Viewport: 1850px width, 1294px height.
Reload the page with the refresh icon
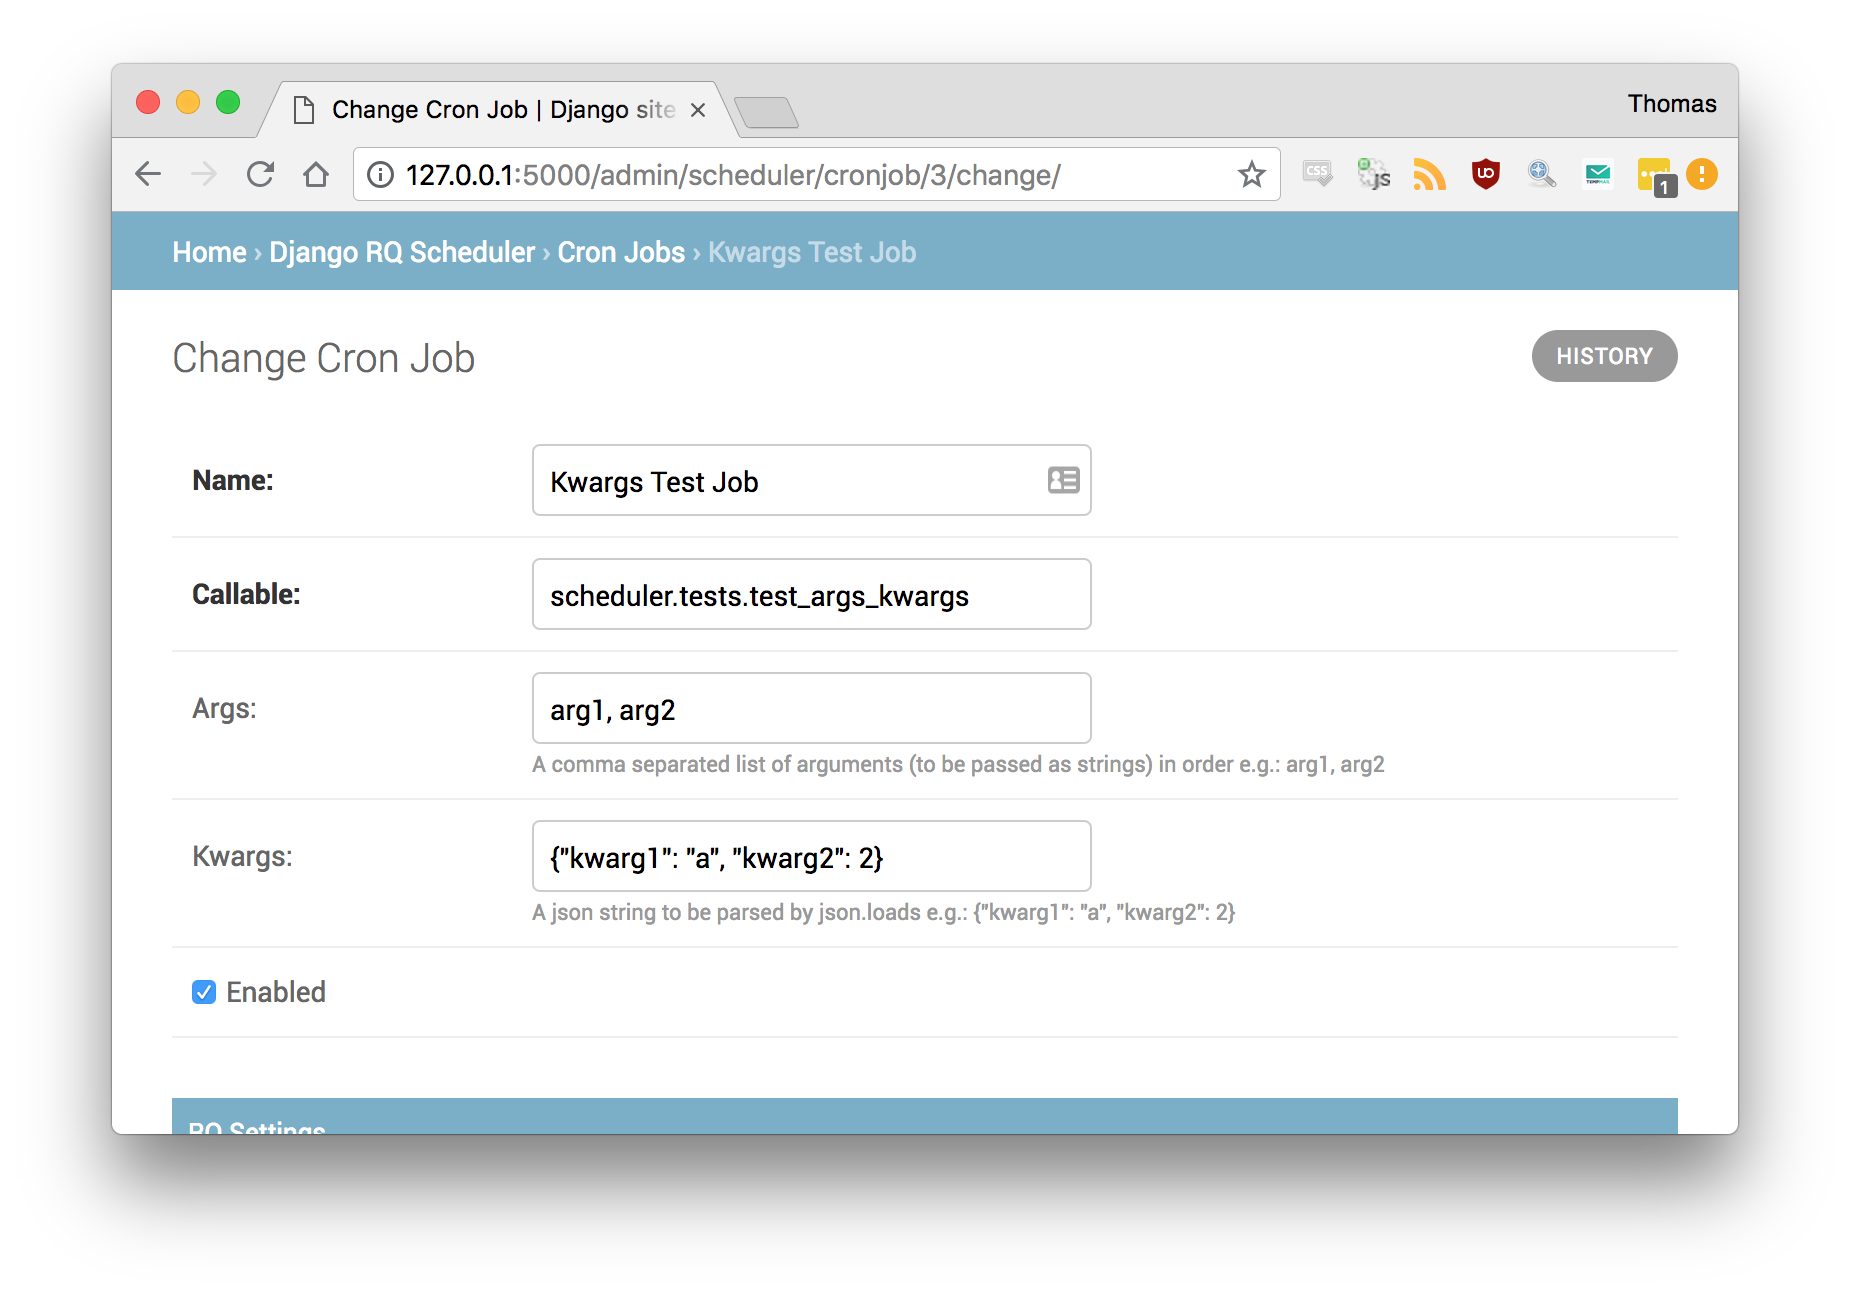tap(260, 174)
